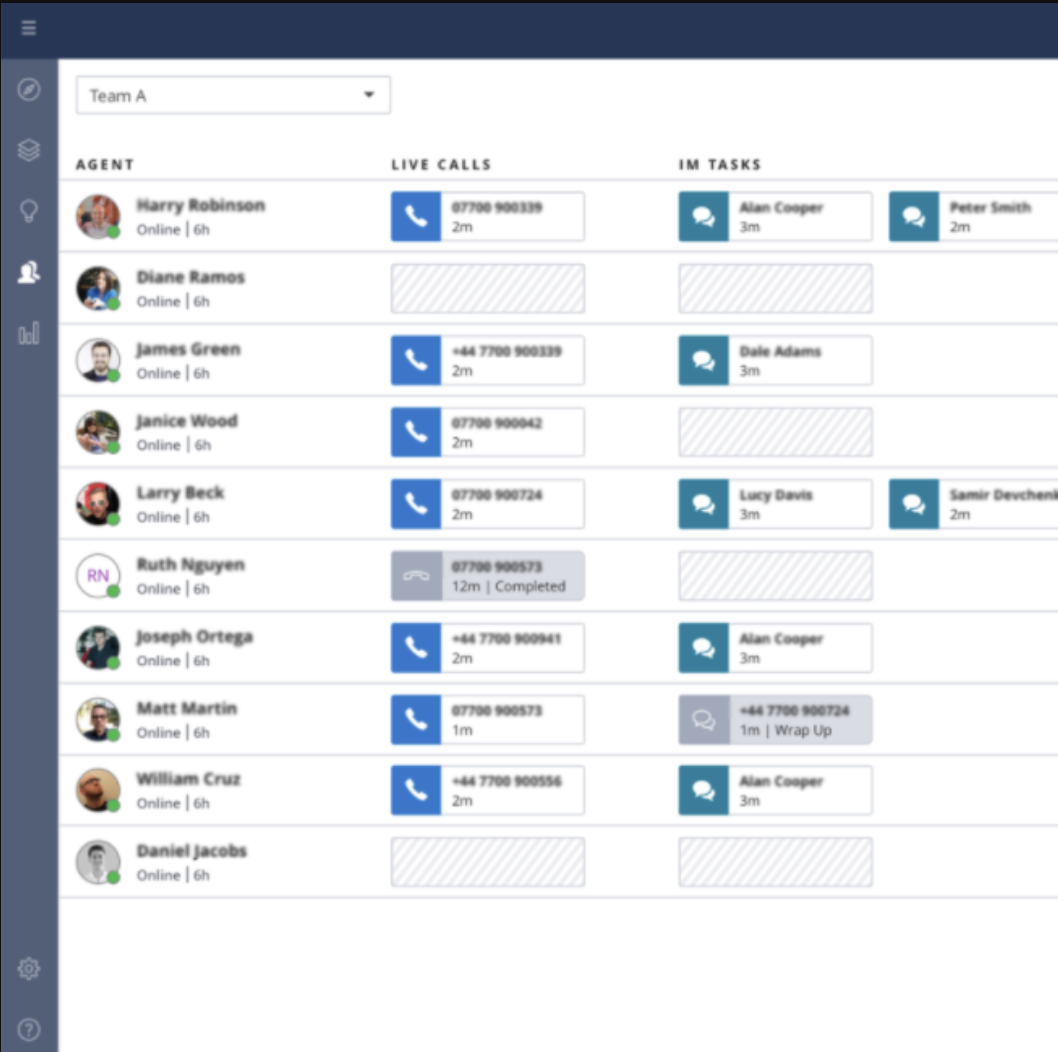The image size is (1058, 1052).
Task: Click Ruth Nguyen's RN initials avatar
Action: 98,576
